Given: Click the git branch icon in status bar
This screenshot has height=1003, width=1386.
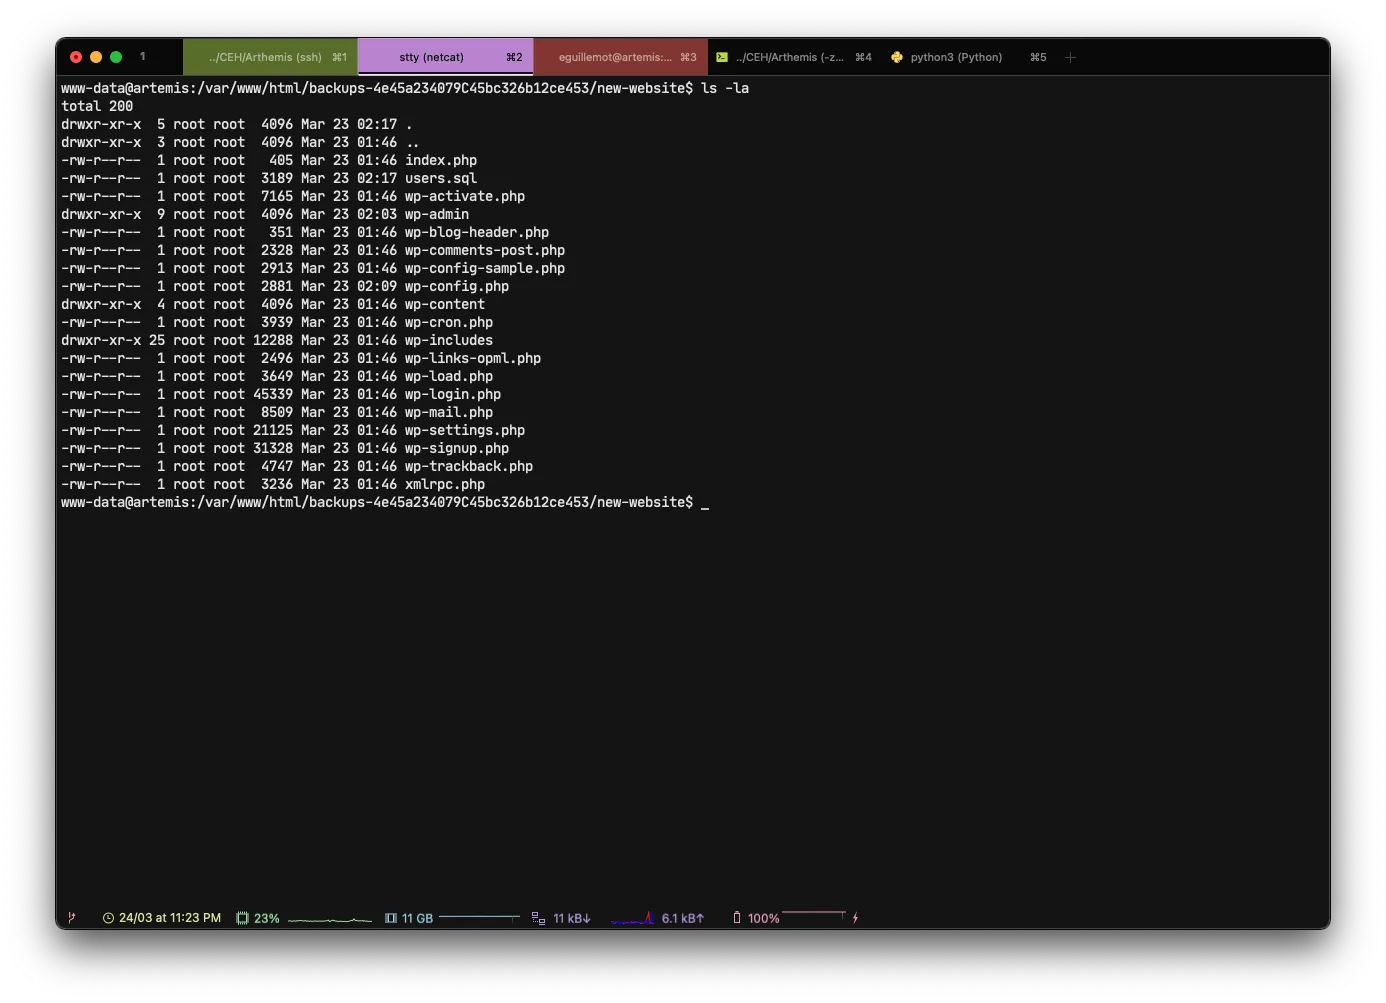Looking at the screenshot, I should [x=71, y=918].
